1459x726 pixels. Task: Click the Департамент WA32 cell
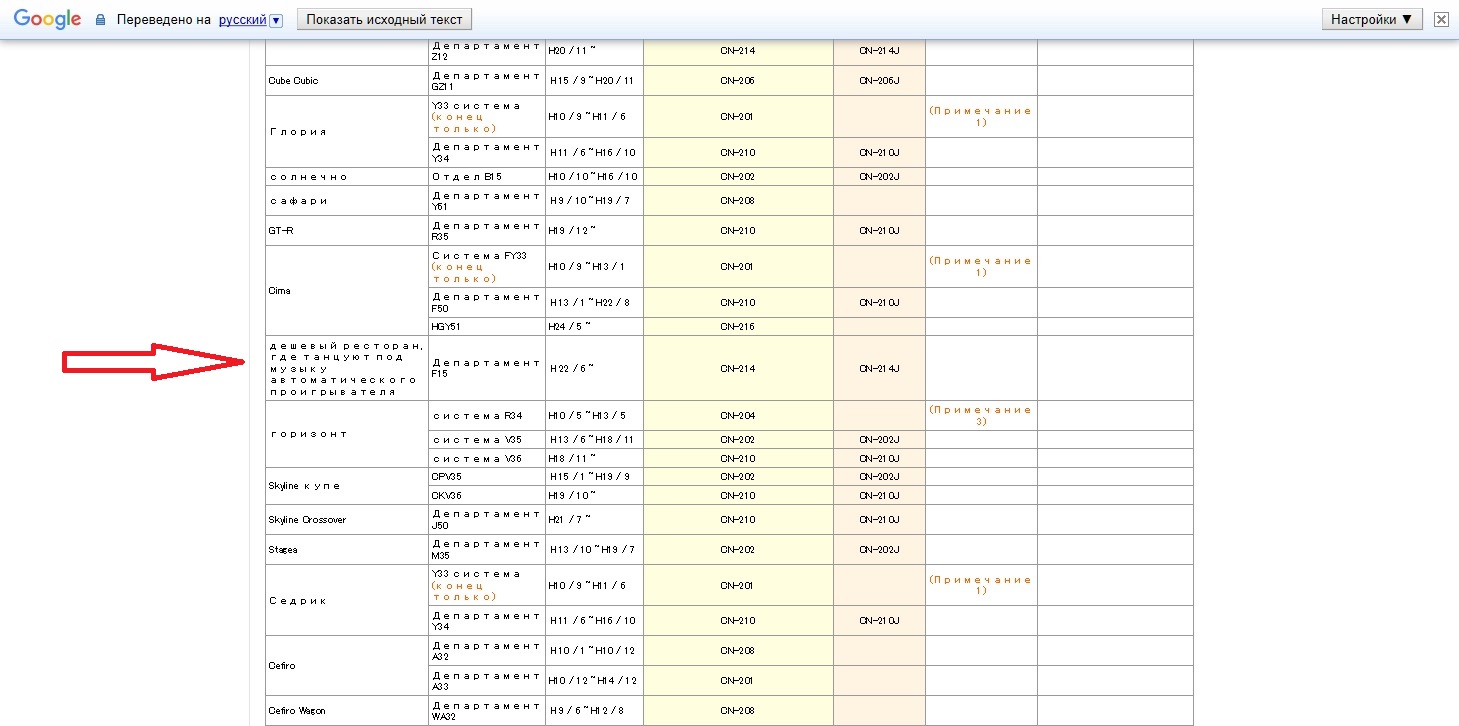[487, 711]
